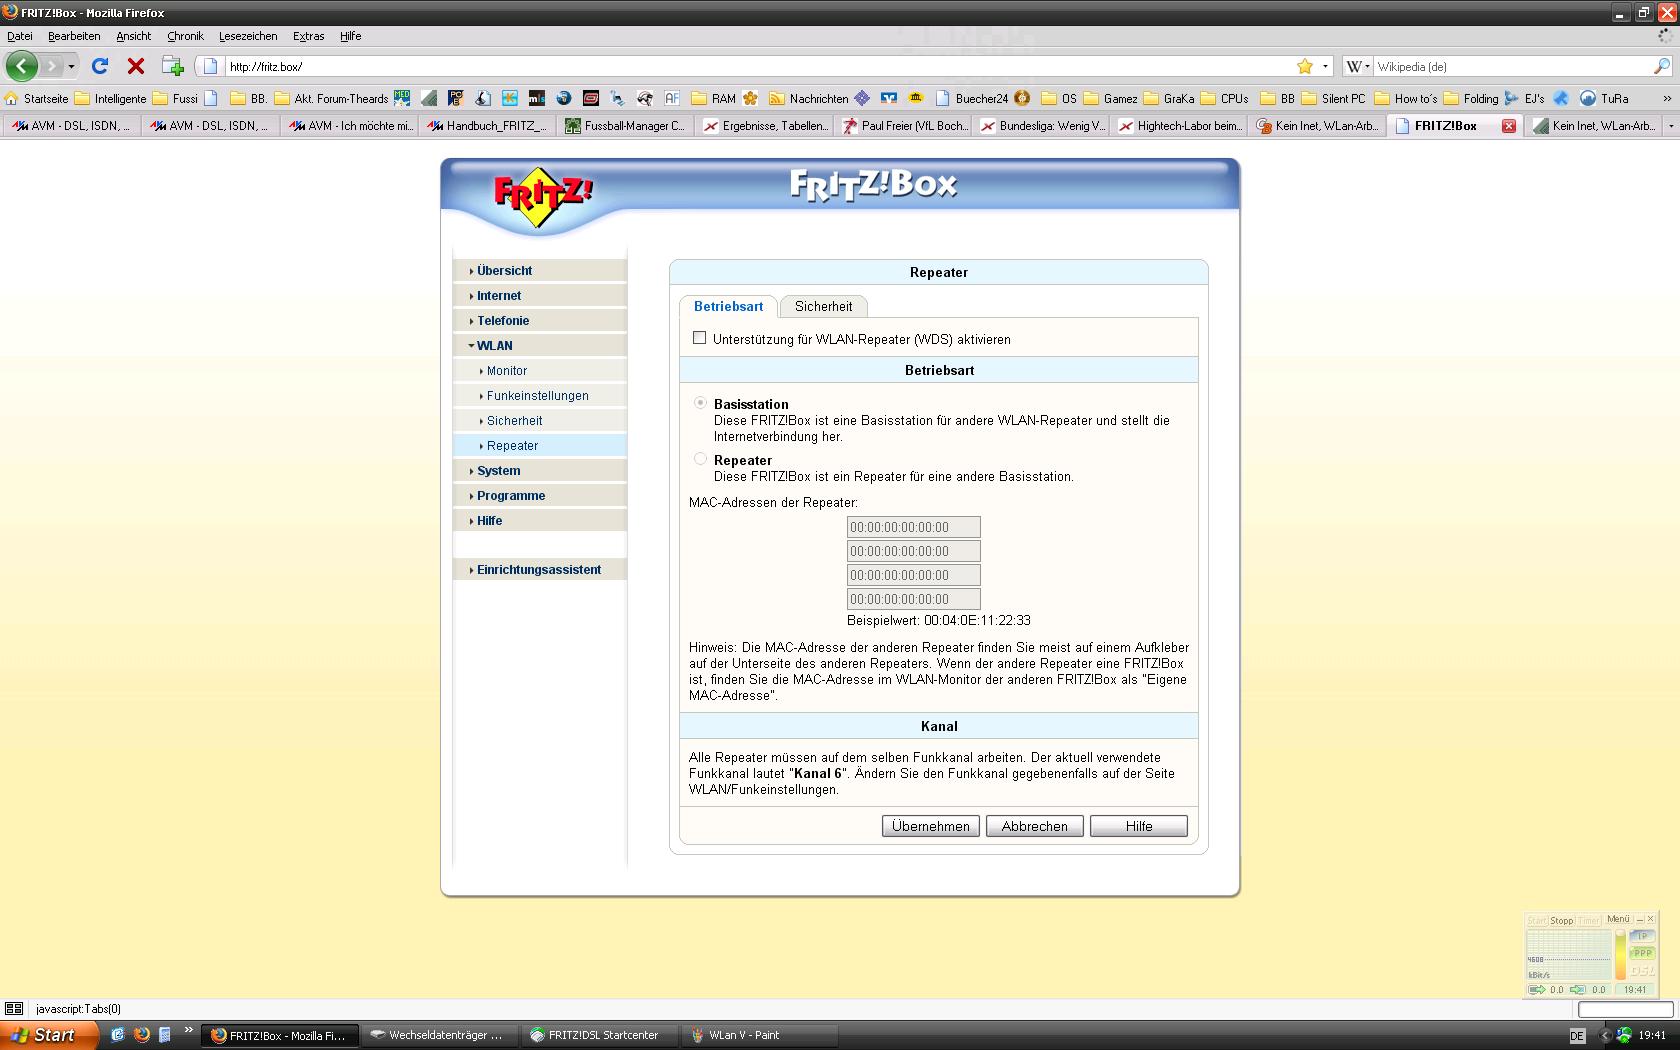The height and width of the screenshot is (1050, 1680).
Task: Select the Repeater radio button
Action: pos(700,458)
